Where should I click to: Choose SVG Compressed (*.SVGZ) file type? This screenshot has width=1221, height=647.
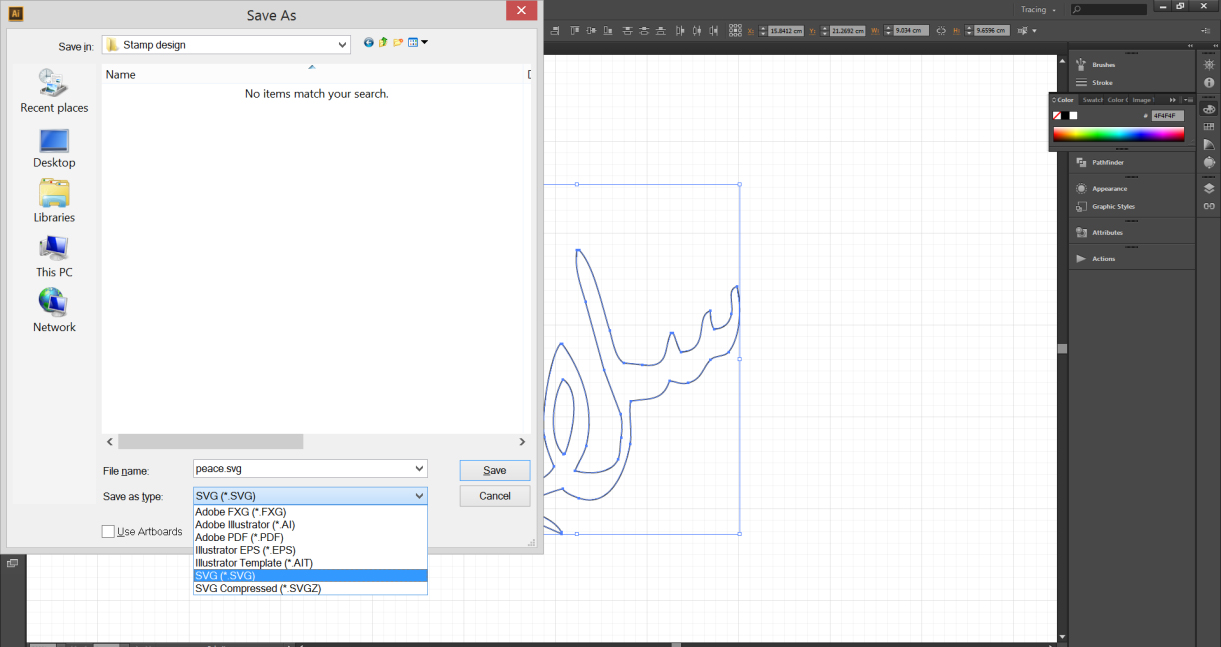(310, 589)
